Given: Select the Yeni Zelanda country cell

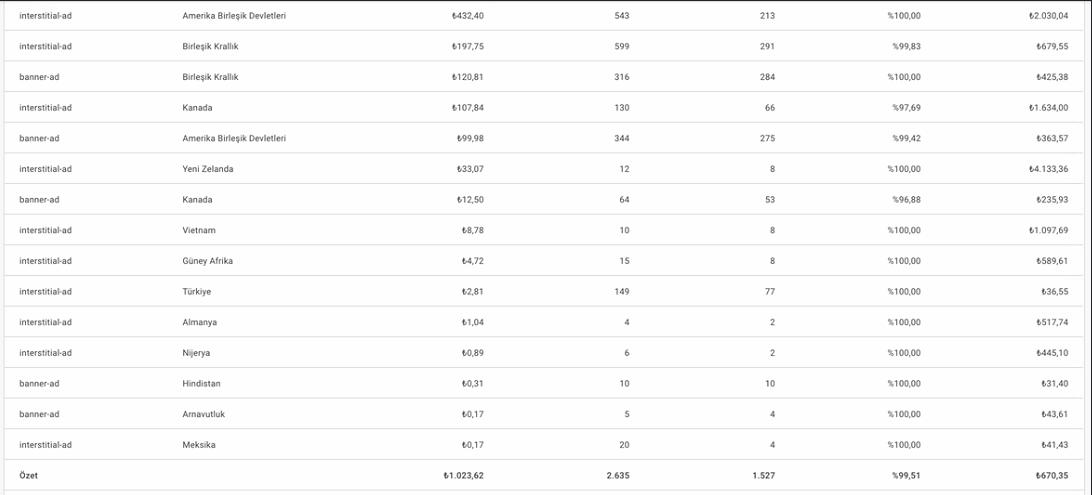Looking at the screenshot, I should pyautogui.click(x=208, y=169).
